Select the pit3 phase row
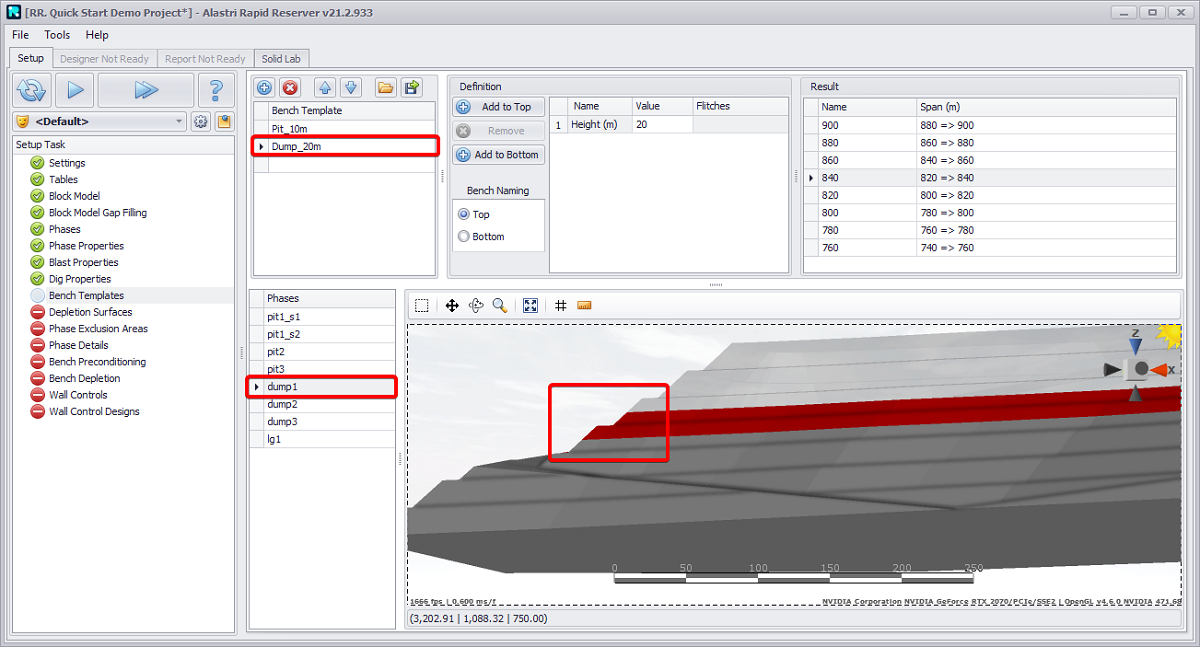Viewport: 1200px width, 647px height. coord(276,370)
